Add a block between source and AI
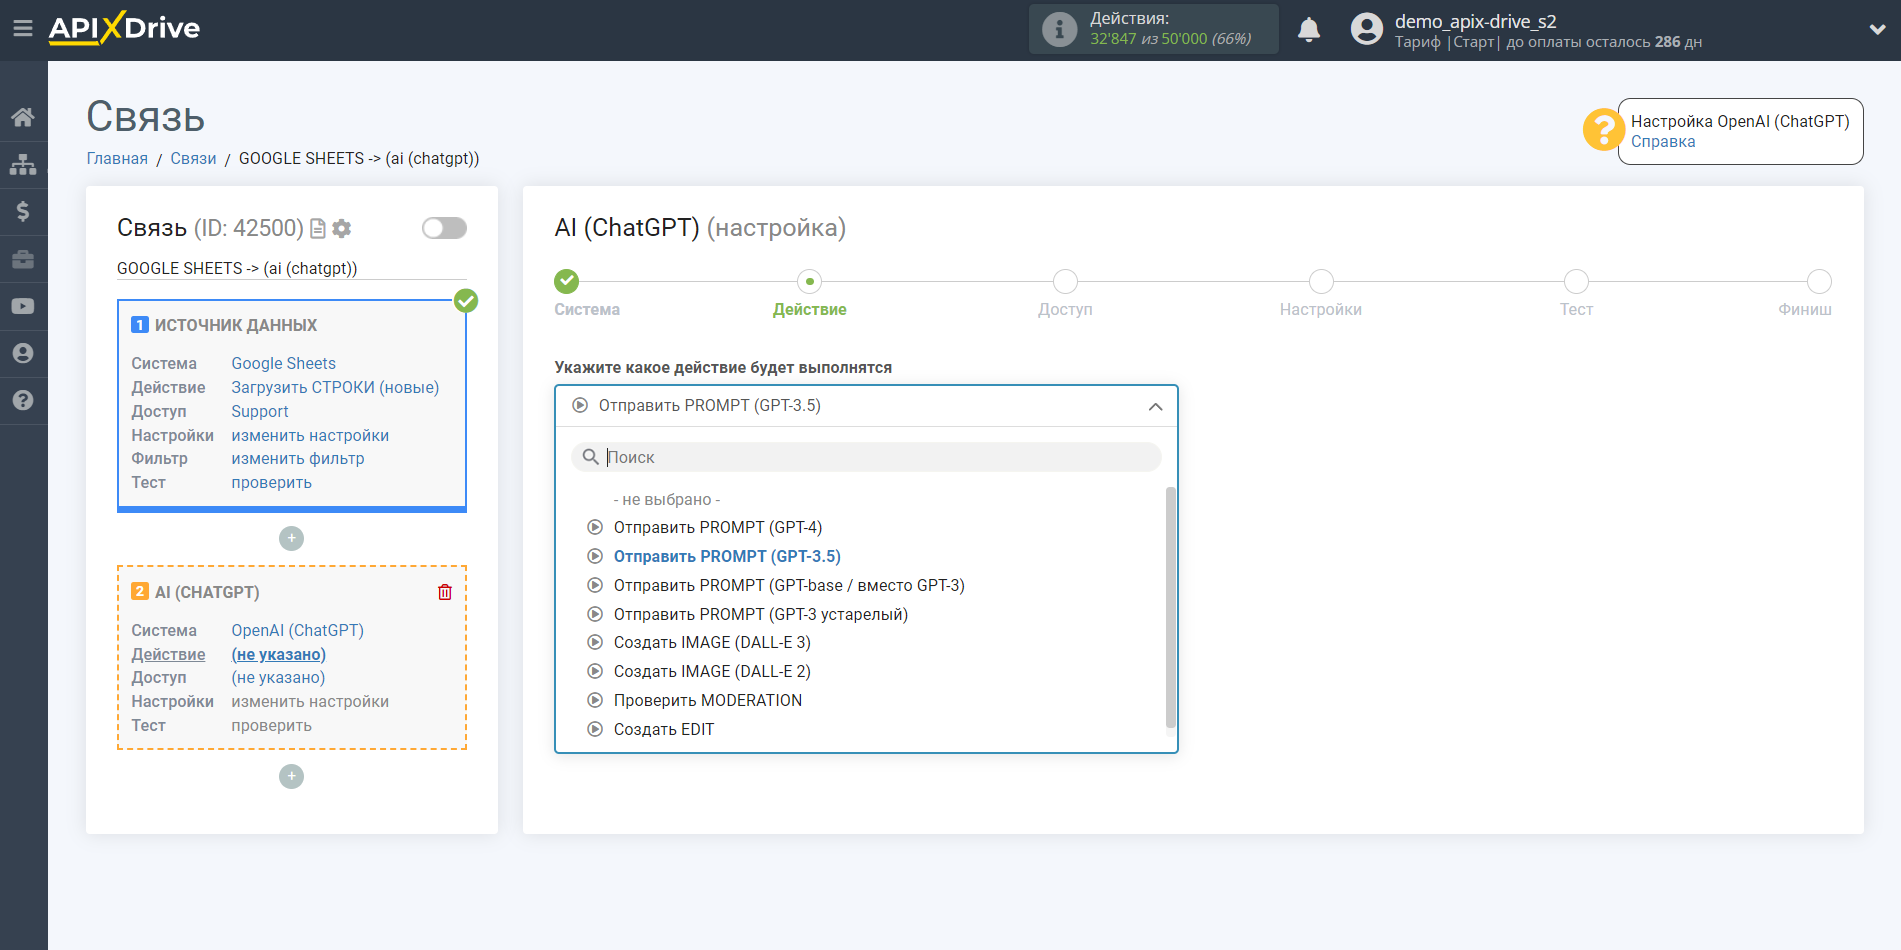Viewport: 1901px width, 950px height. point(291,538)
